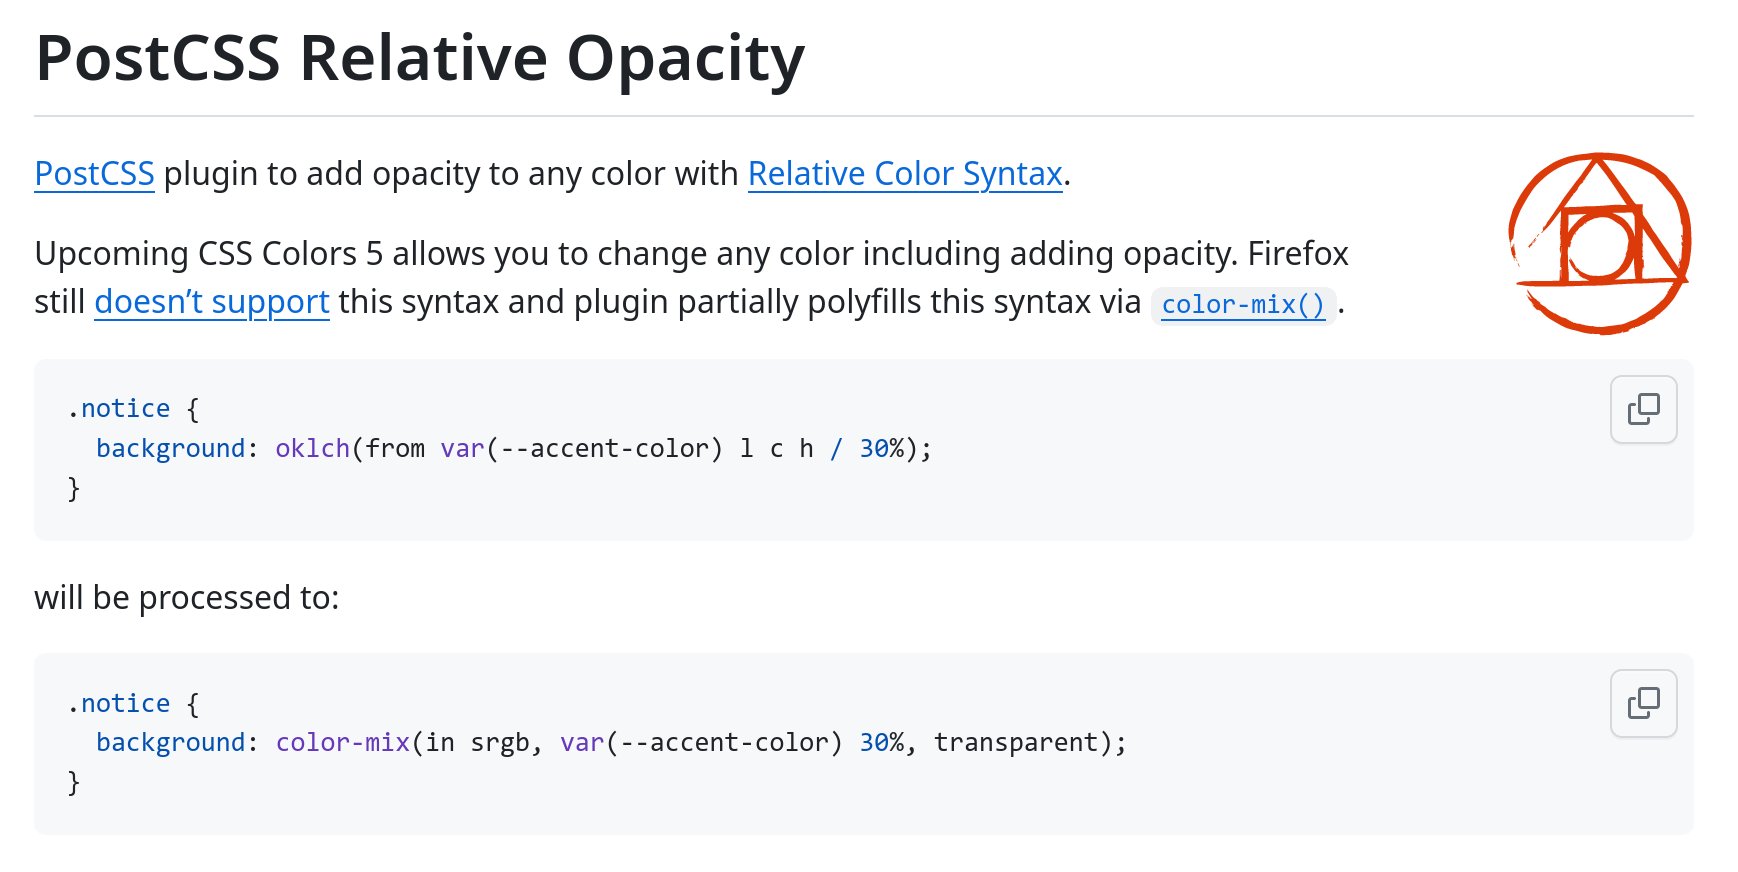Viewport: 1738px width, 872px height.
Task: Click the PostCSS logo image
Action: (x=1600, y=243)
